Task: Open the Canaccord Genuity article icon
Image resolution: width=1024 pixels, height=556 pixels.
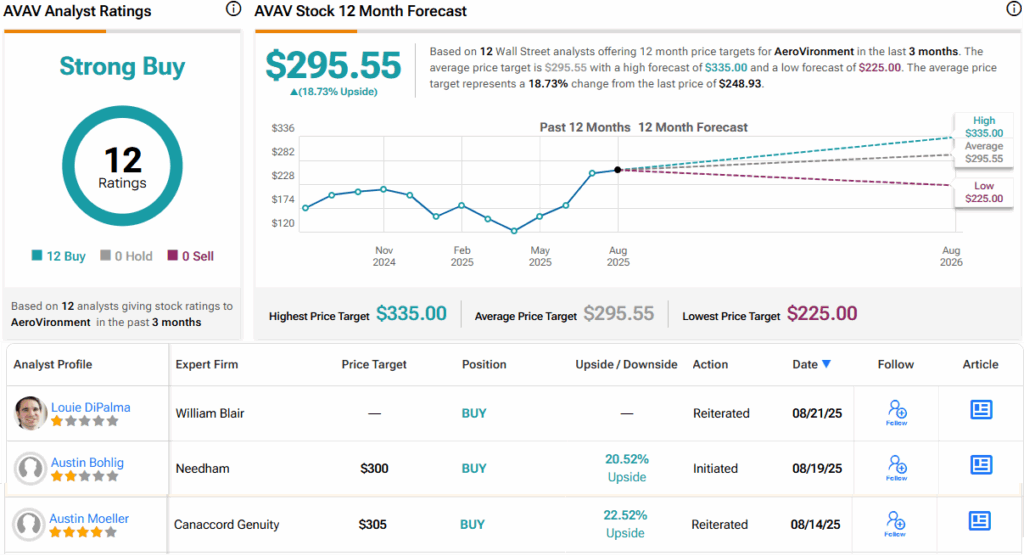Action: tap(980, 521)
